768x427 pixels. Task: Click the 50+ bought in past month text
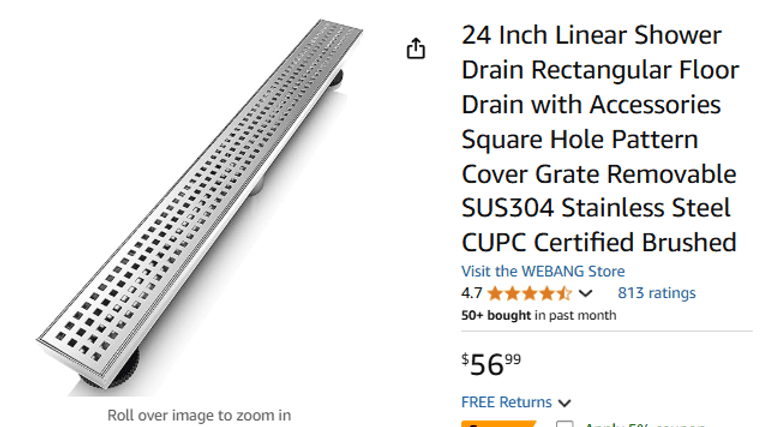(538, 315)
